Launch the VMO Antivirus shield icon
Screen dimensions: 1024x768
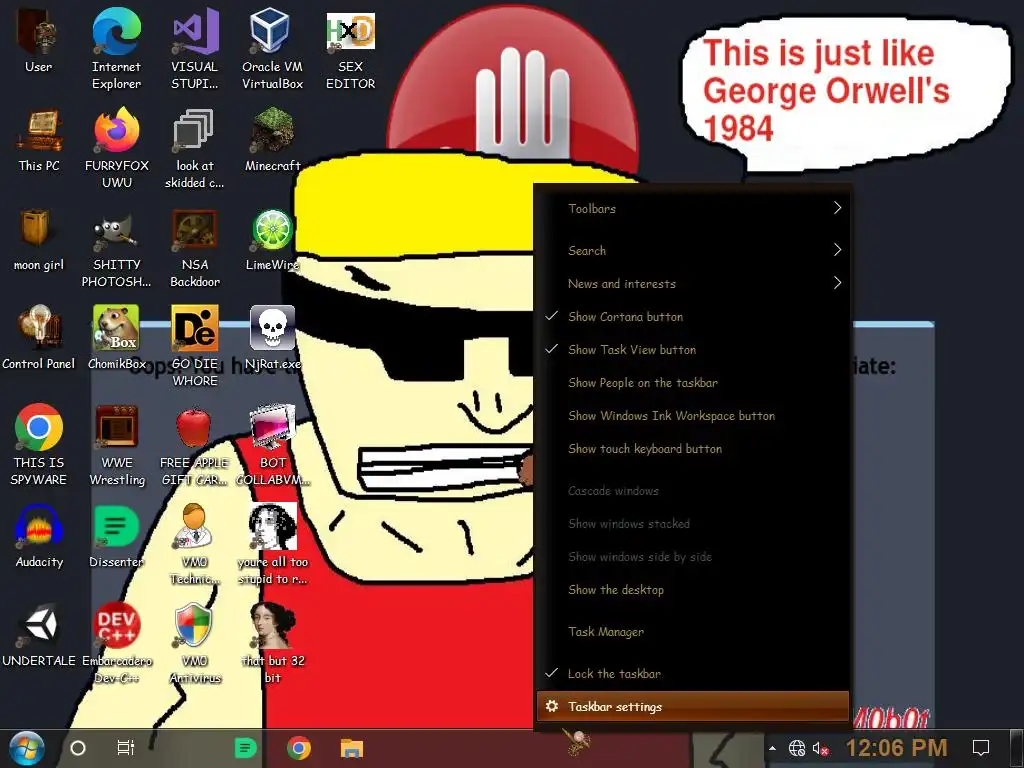(x=195, y=644)
